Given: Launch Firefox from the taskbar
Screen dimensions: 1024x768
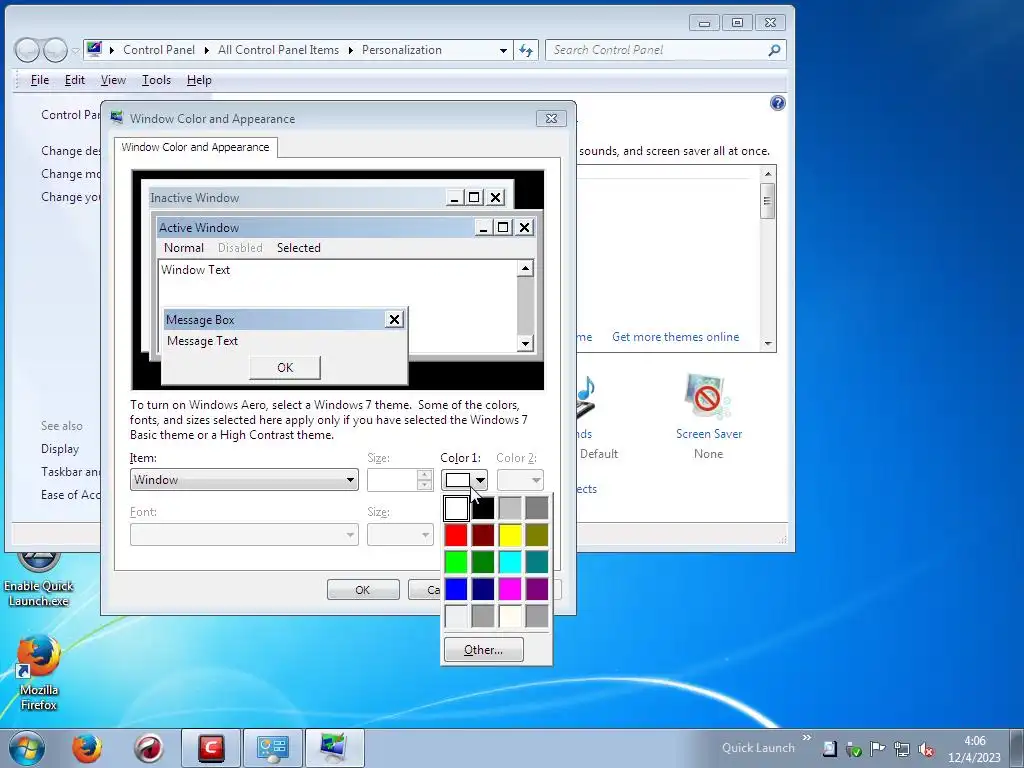Looking at the screenshot, I should tap(87, 748).
